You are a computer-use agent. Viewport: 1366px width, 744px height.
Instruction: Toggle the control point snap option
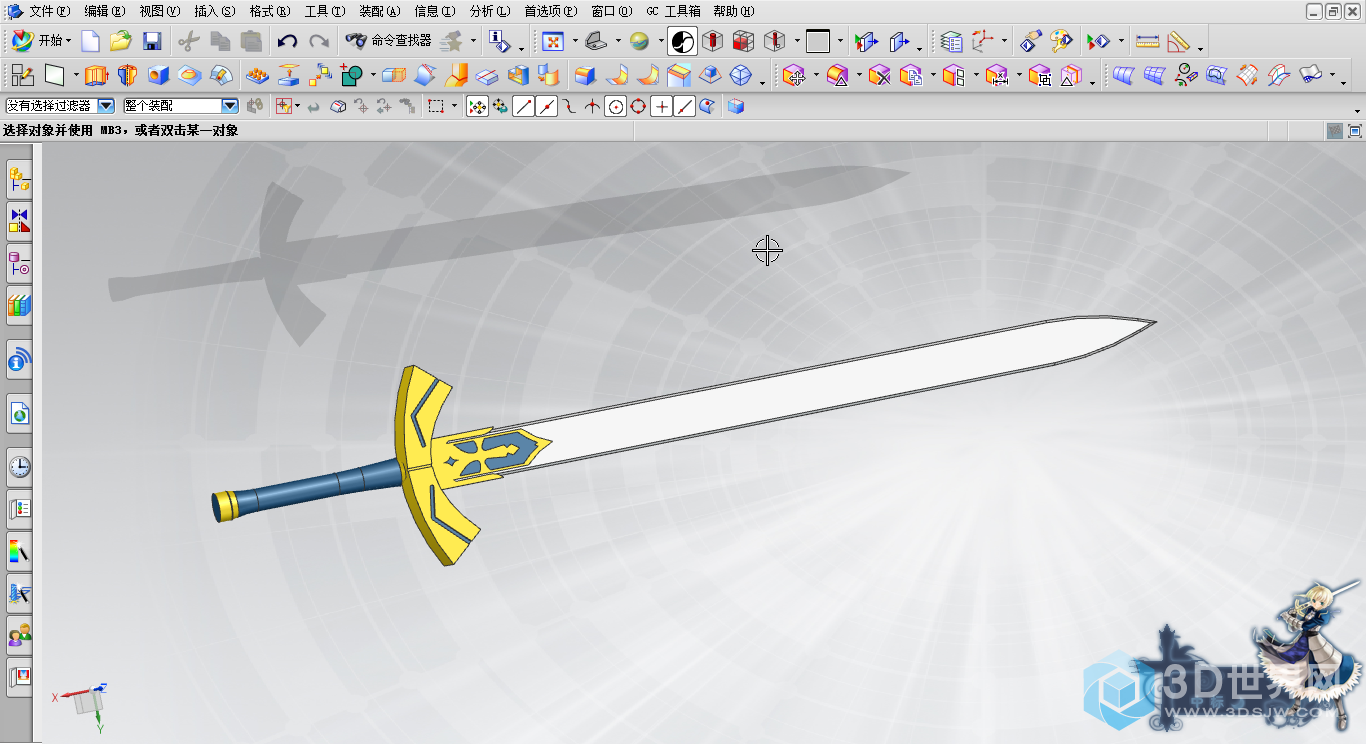(x=569, y=106)
